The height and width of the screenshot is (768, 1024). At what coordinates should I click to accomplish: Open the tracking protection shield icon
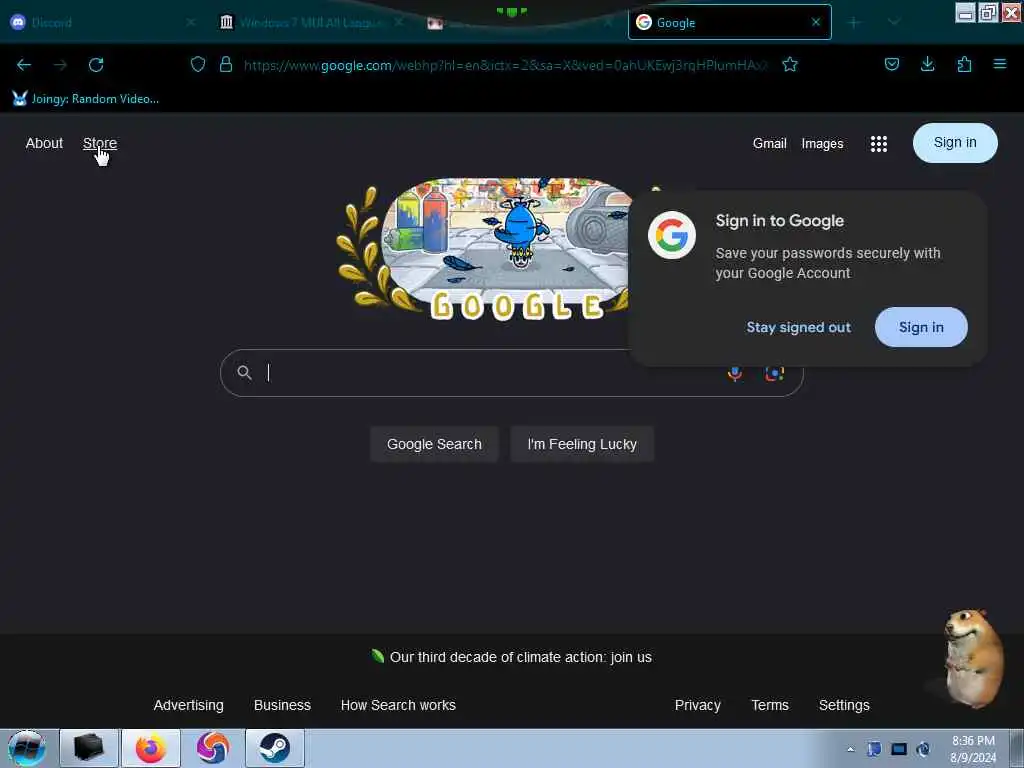click(x=198, y=64)
